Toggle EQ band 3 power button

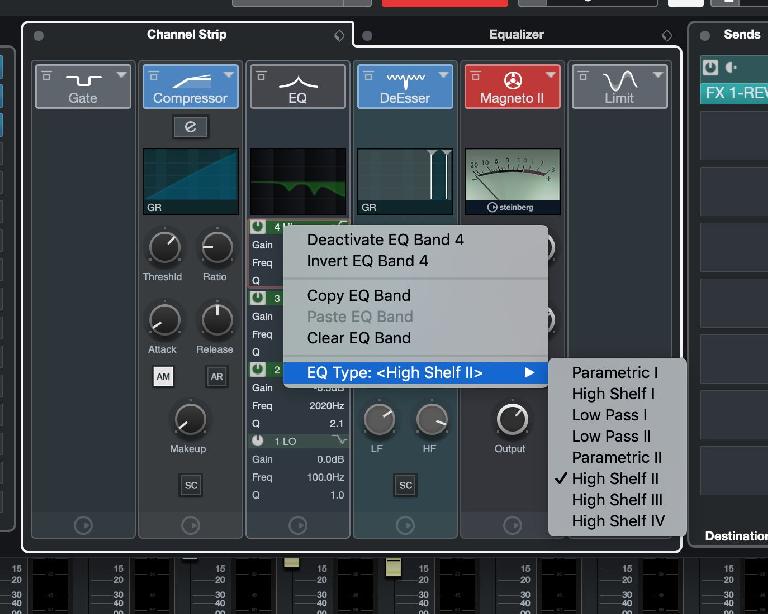point(258,298)
